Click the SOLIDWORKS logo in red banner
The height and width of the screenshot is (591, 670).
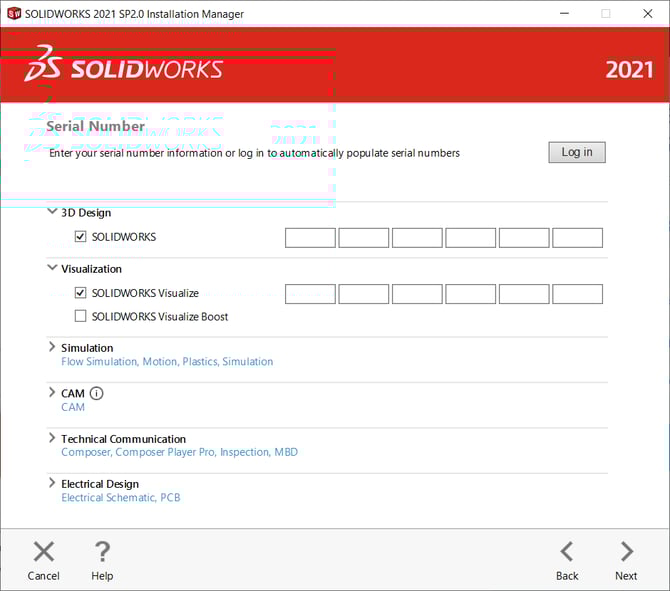(123, 67)
